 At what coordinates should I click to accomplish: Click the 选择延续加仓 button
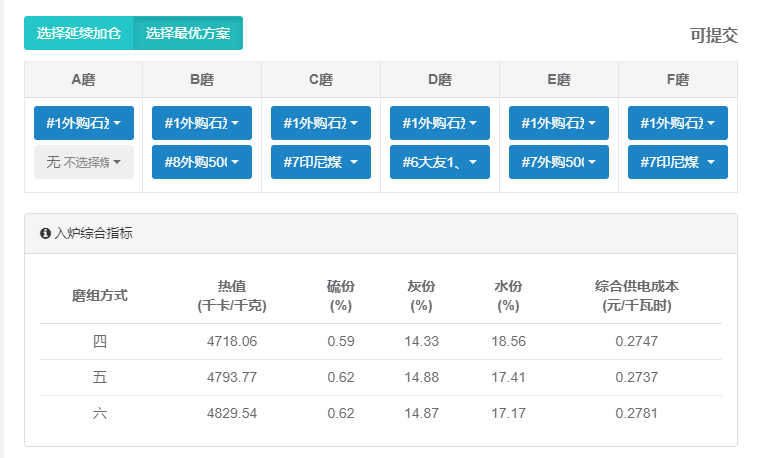coord(79,33)
